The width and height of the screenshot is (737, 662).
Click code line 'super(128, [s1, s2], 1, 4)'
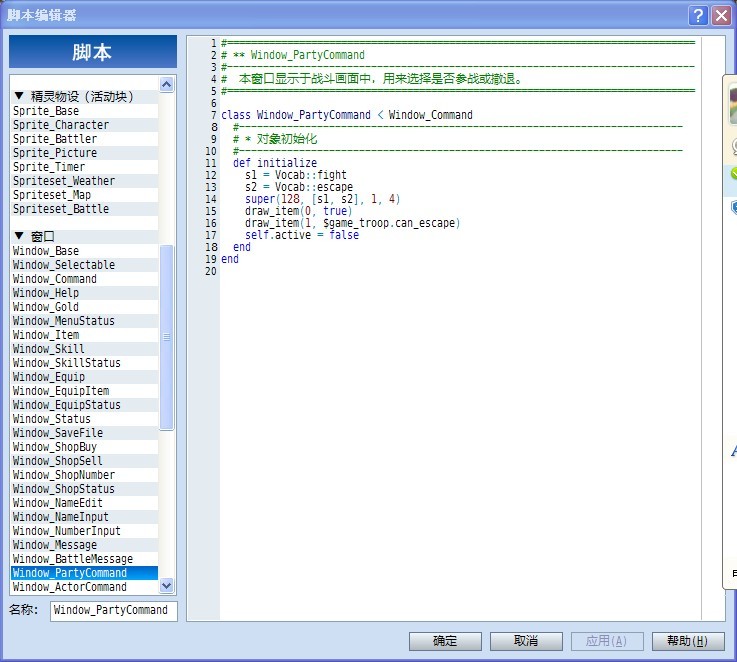(322, 199)
